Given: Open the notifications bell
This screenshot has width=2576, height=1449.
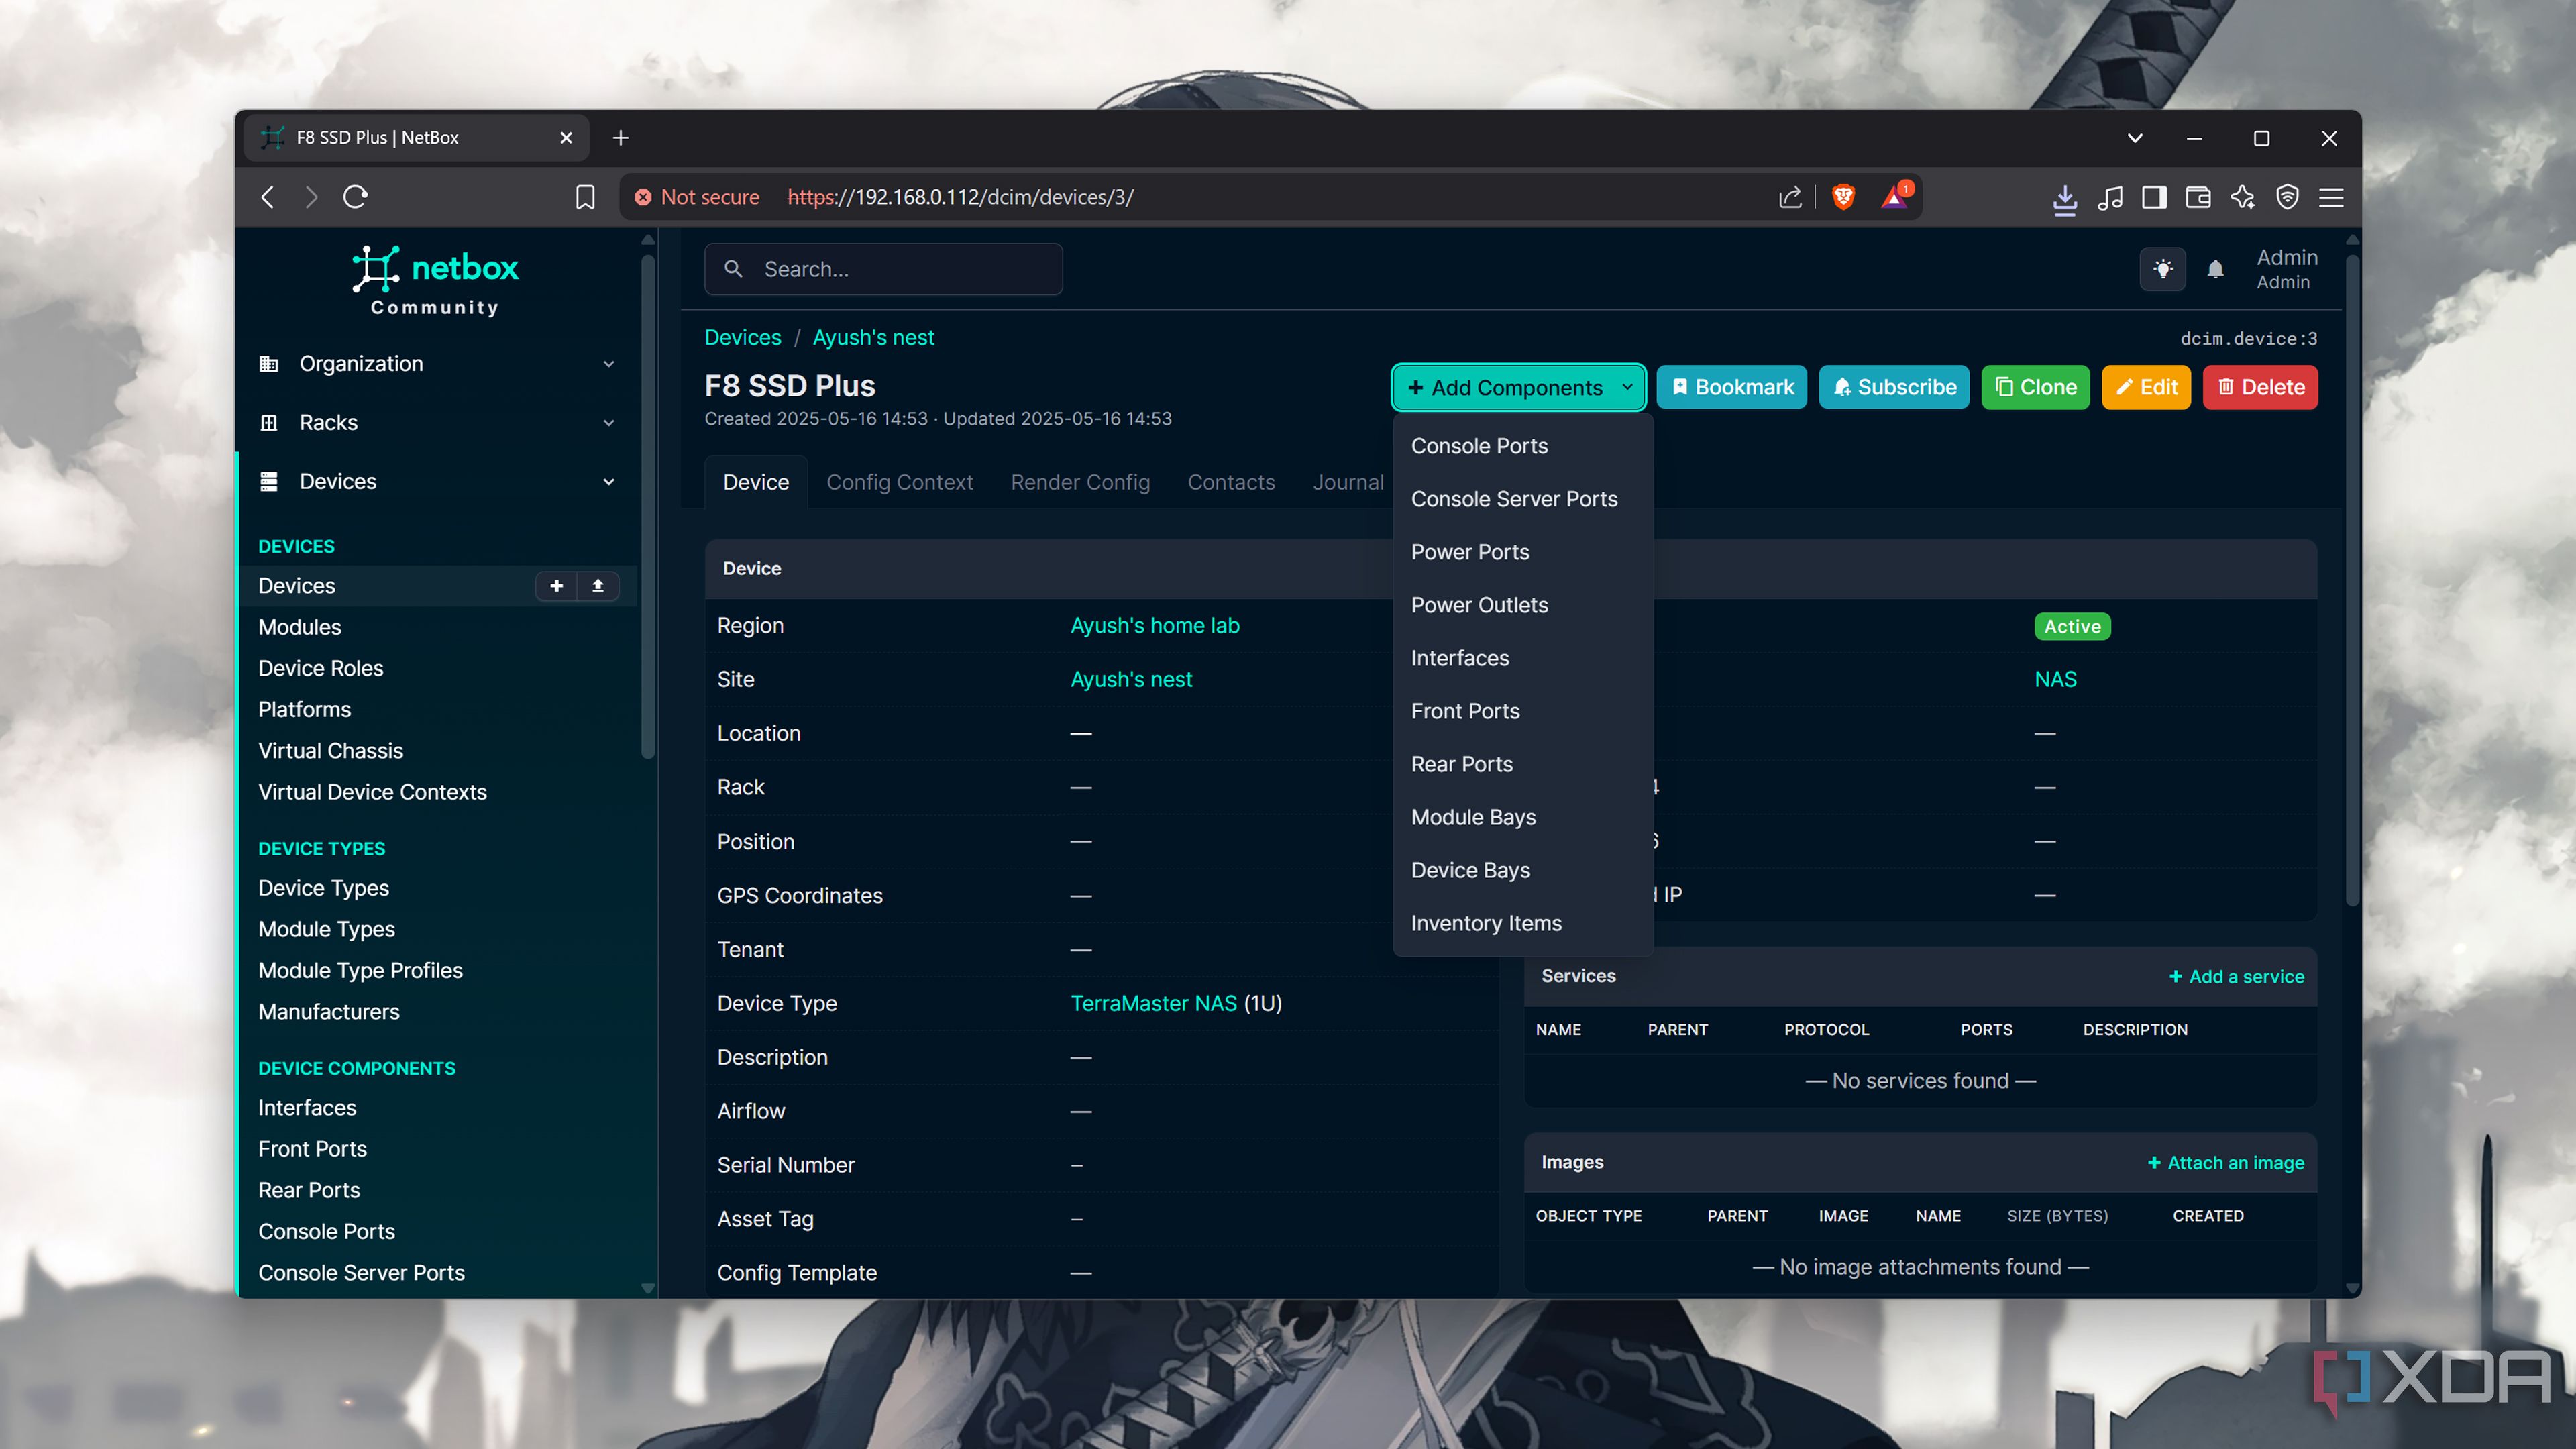Looking at the screenshot, I should tap(2216, 269).
